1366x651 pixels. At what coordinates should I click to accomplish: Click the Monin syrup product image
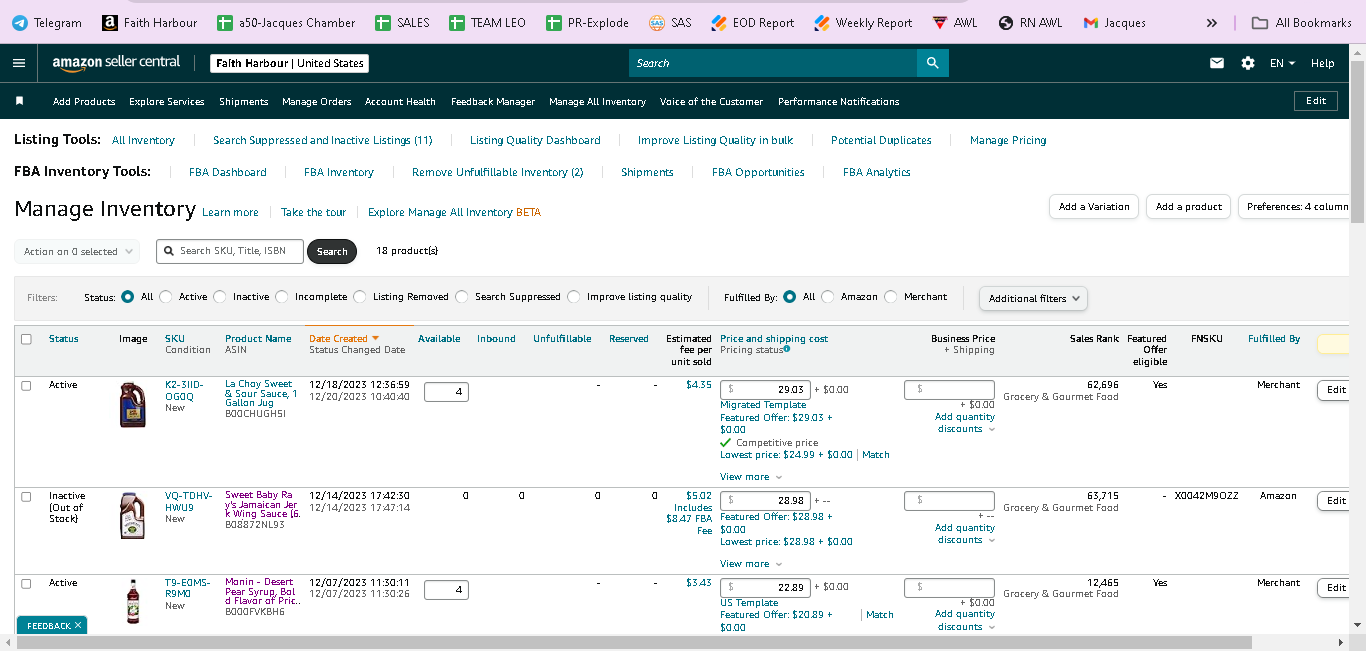point(133,602)
